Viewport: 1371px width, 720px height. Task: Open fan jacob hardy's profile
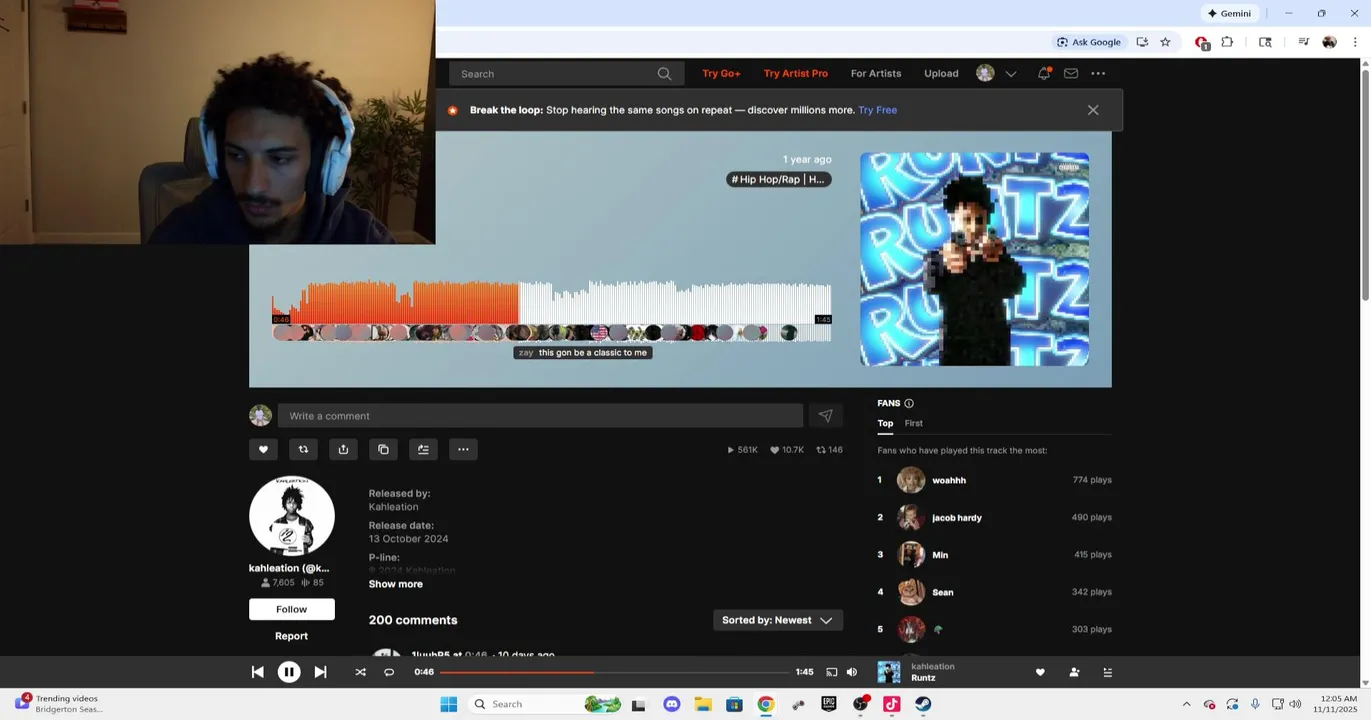point(956,518)
